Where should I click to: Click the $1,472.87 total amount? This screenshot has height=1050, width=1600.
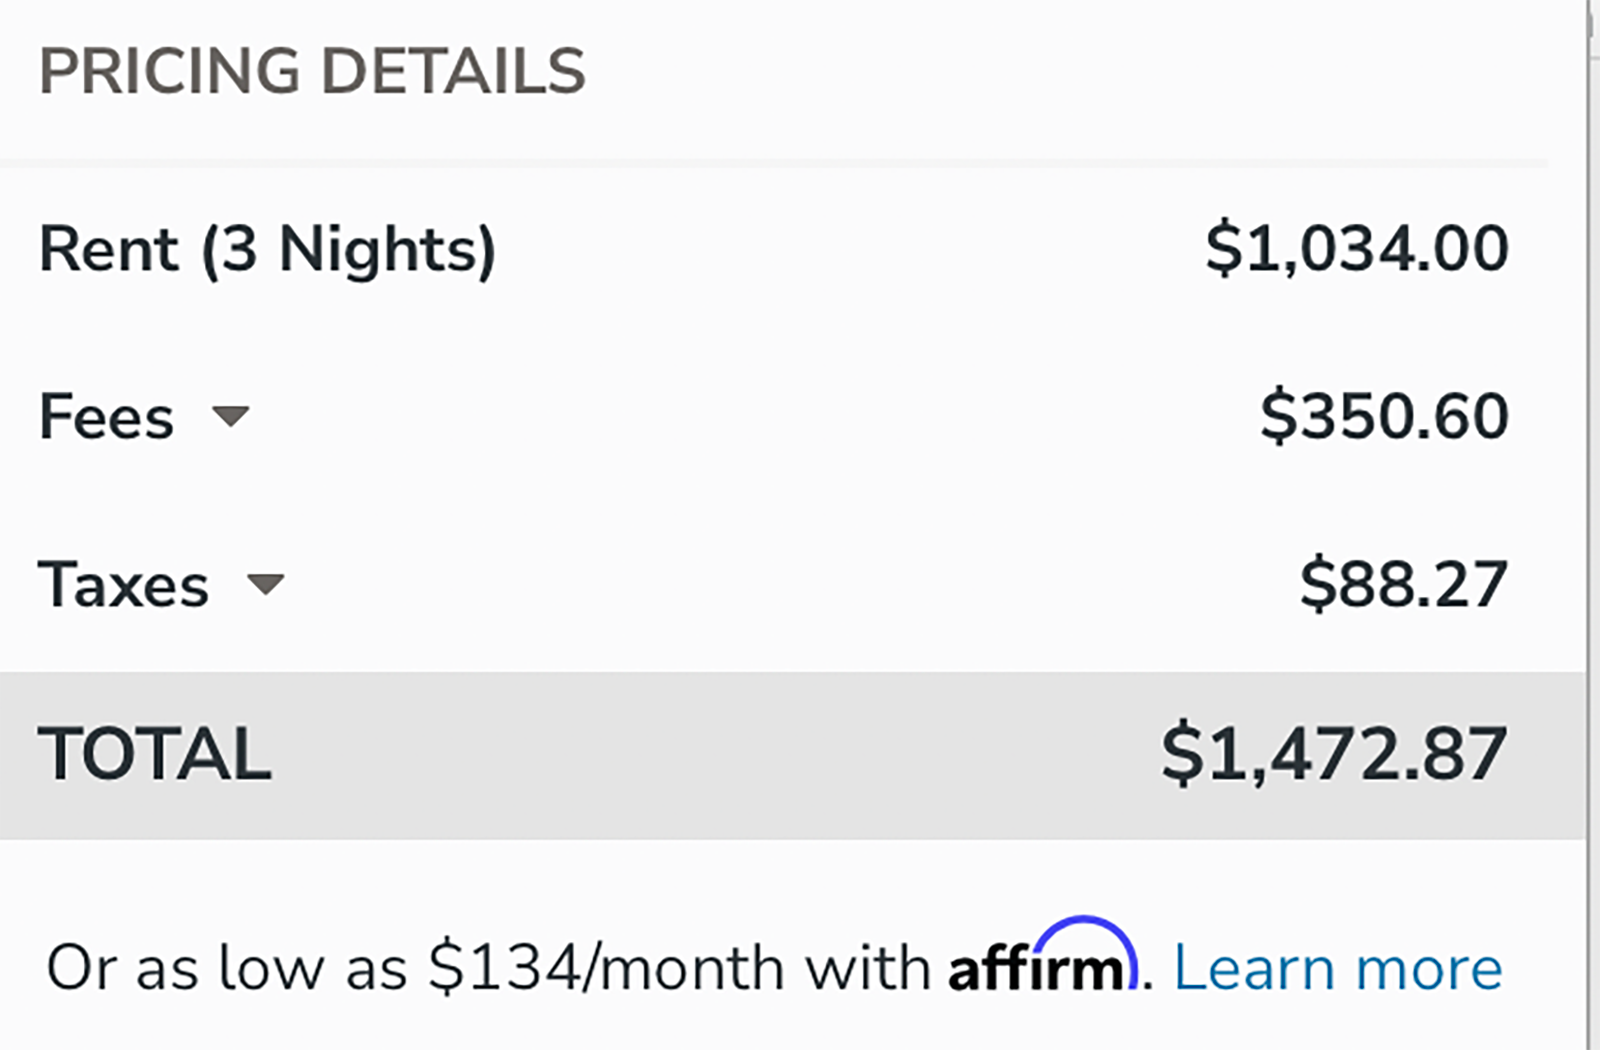pyautogui.click(x=1333, y=754)
